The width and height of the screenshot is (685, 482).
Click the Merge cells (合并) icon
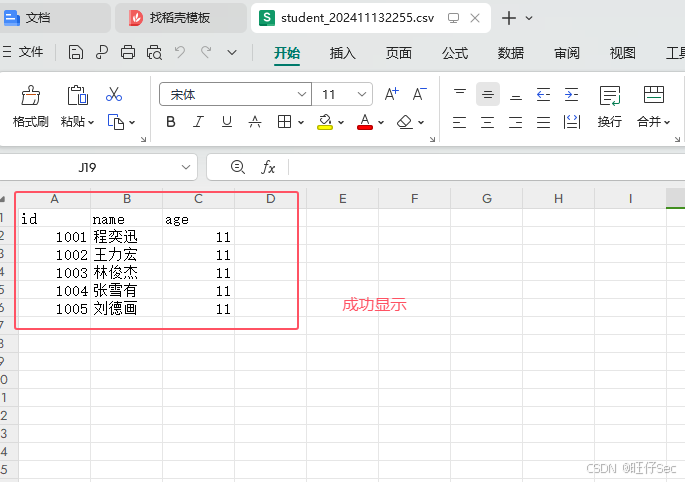click(654, 95)
